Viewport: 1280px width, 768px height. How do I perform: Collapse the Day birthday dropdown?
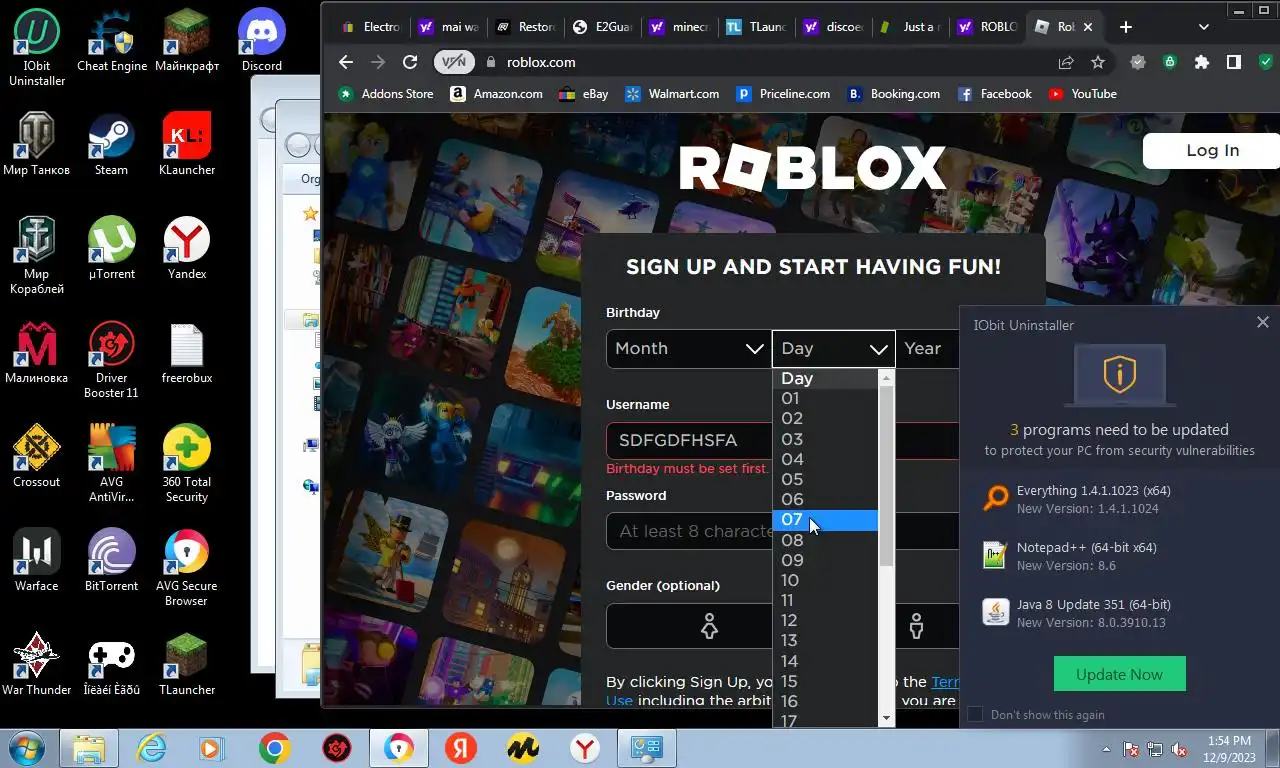[x=833, y=348]
